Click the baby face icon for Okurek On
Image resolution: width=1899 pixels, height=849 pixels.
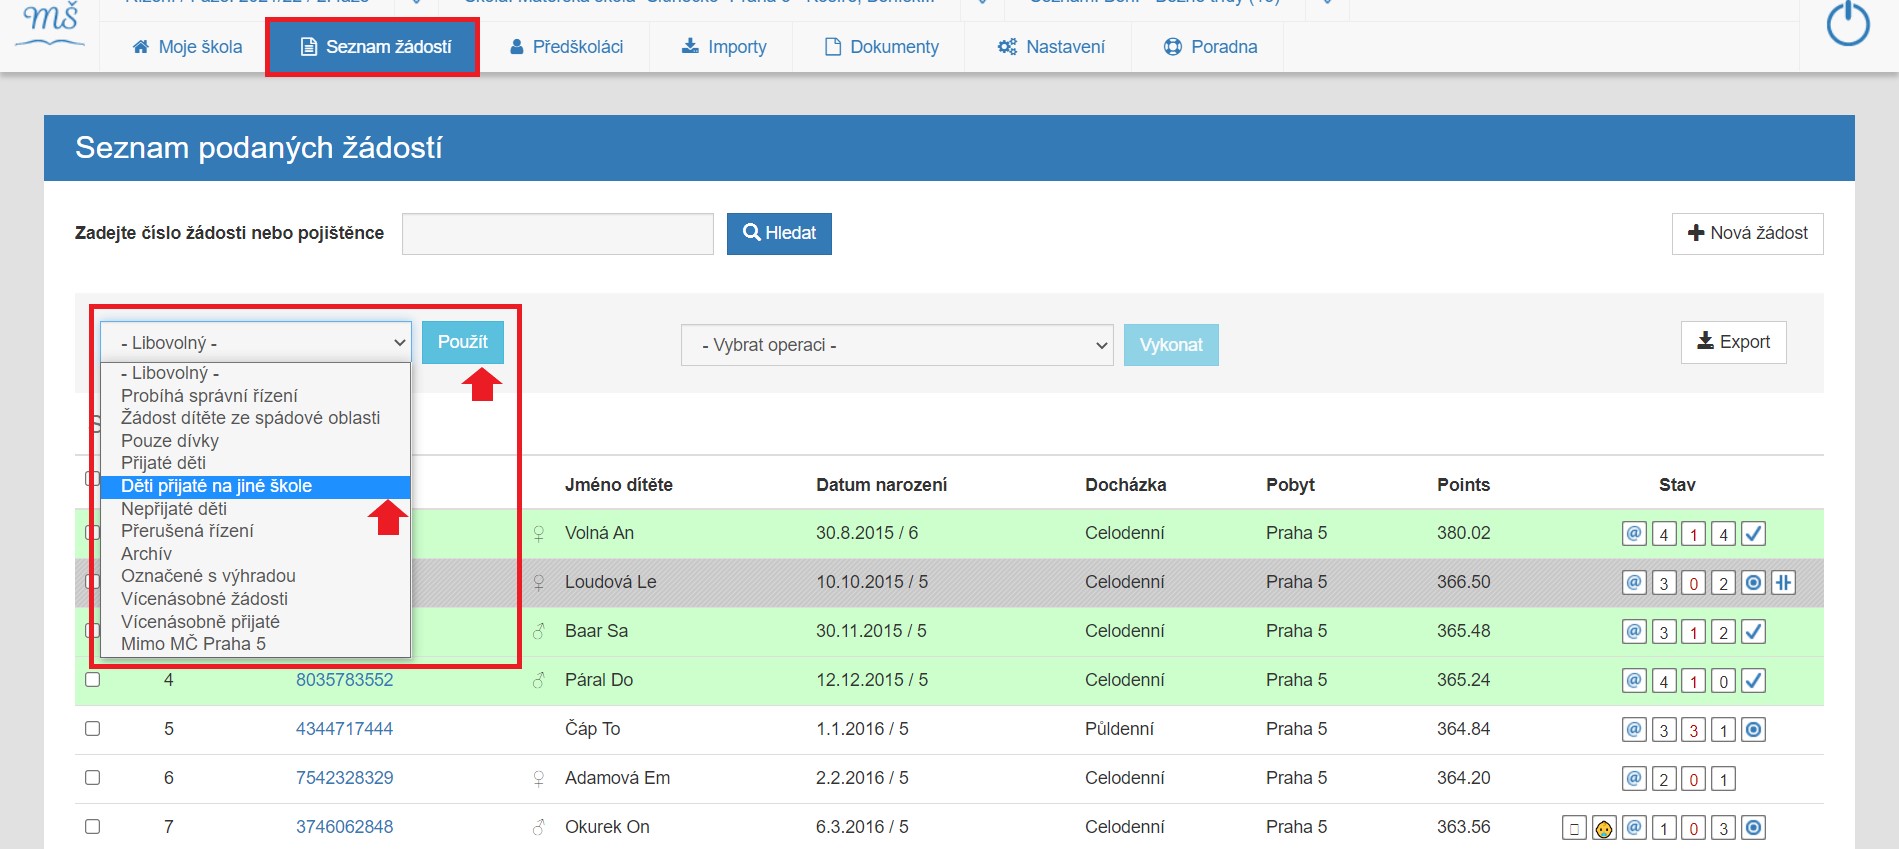pos(1604,828)
